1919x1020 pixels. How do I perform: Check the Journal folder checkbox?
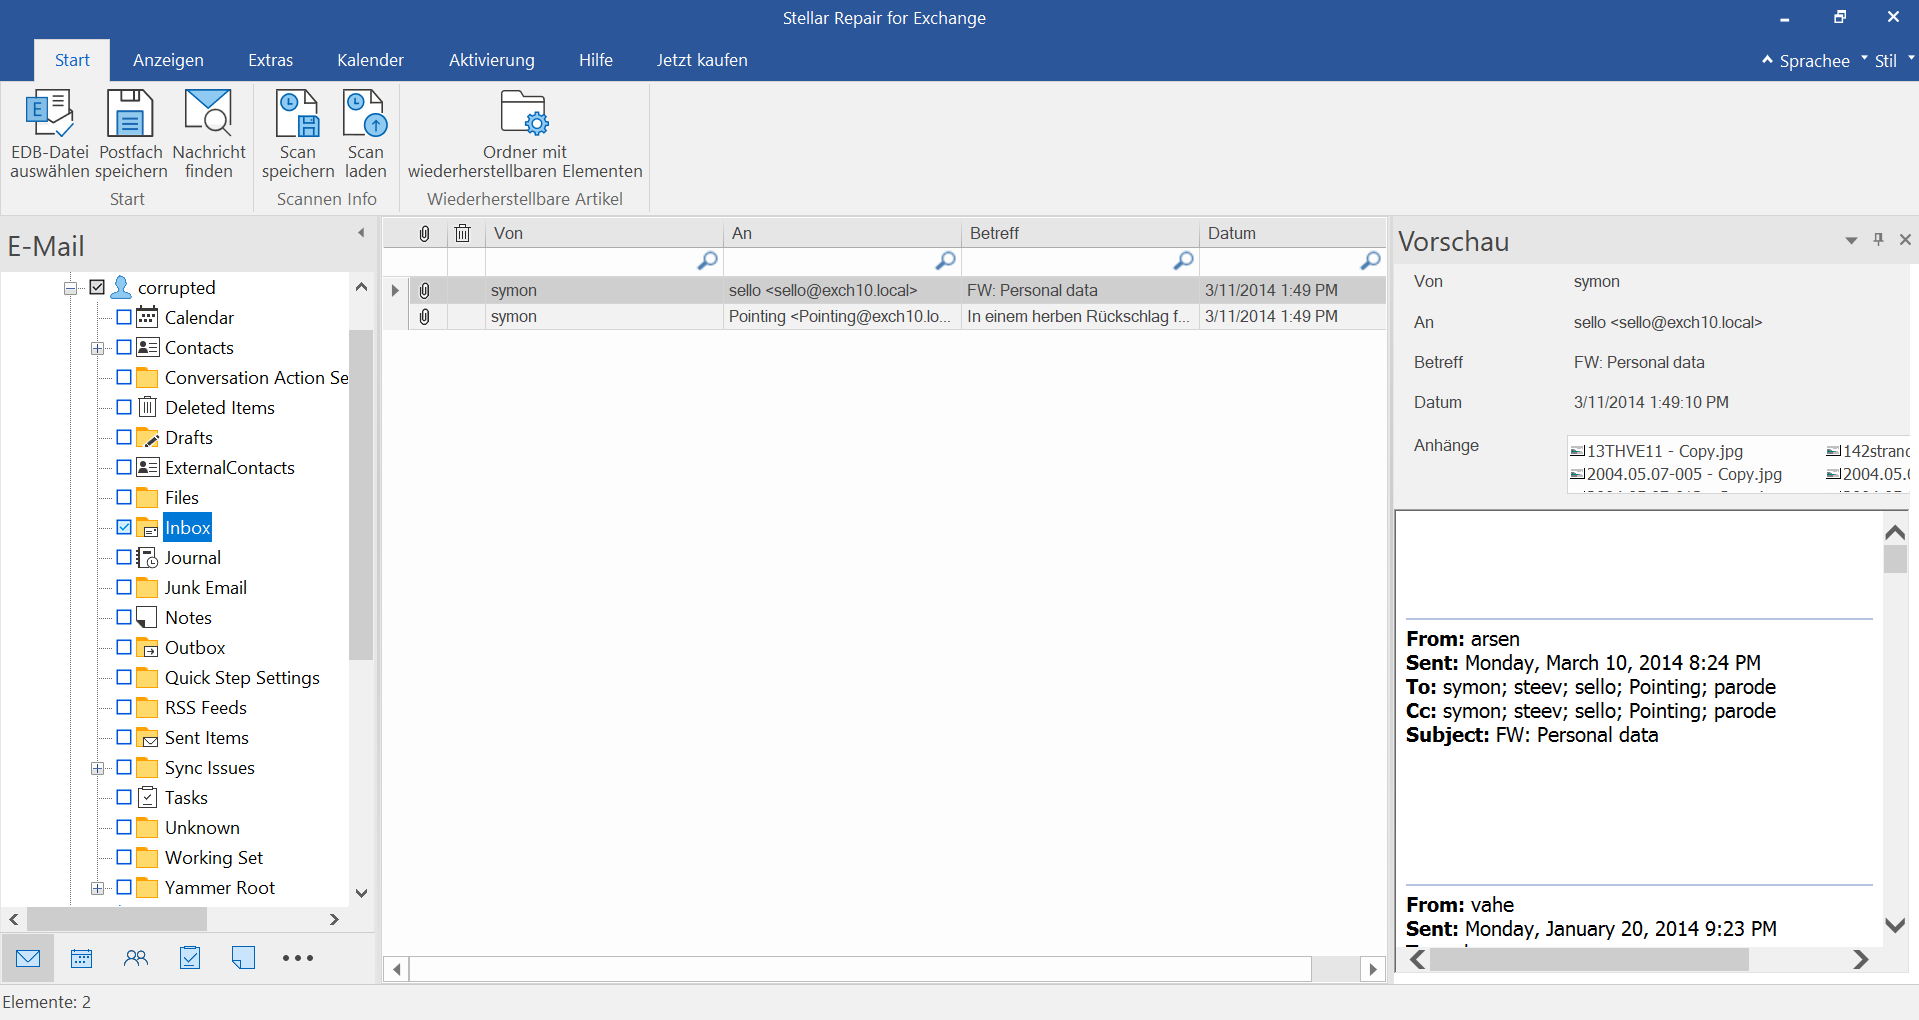click(124, 557)
